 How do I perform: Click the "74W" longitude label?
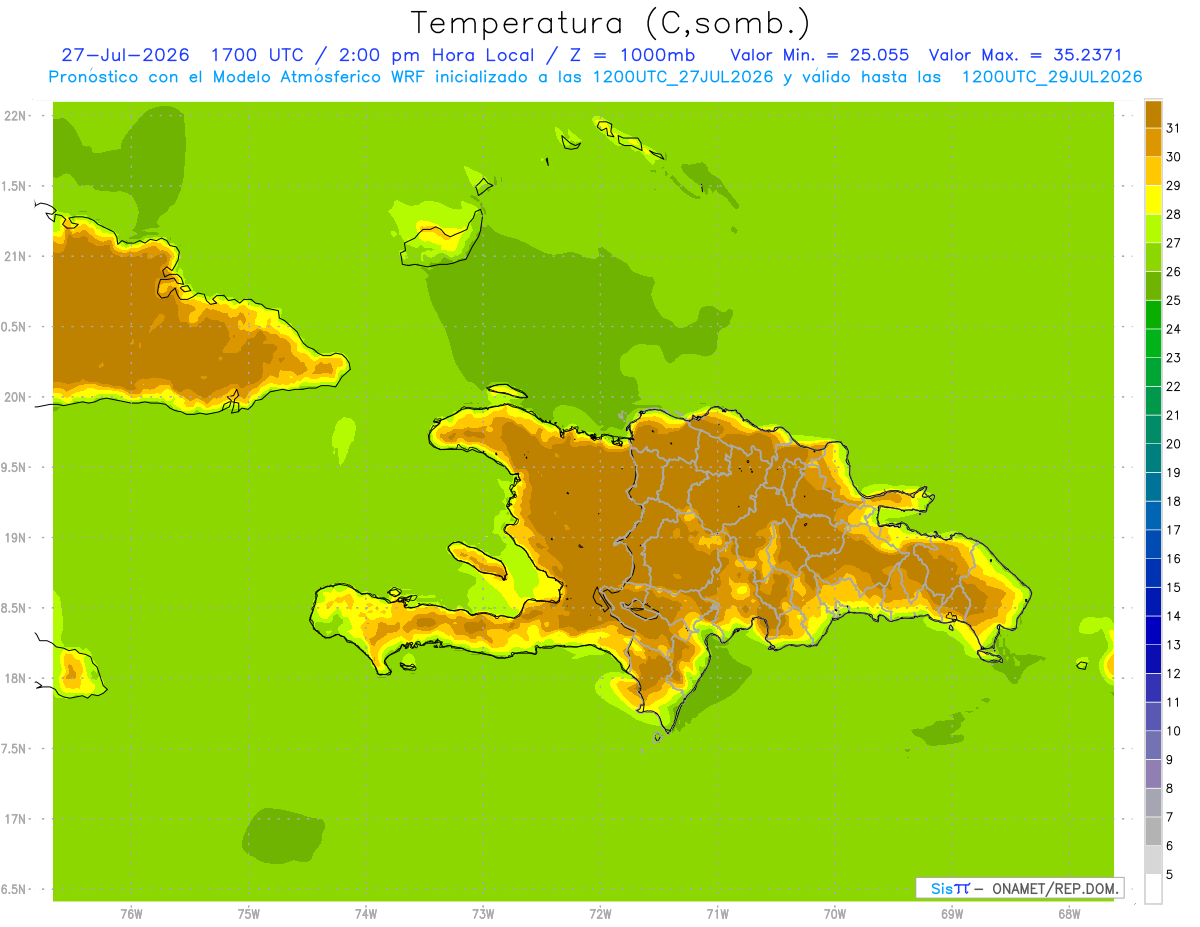pyautogui.click(x=365, y=914)
